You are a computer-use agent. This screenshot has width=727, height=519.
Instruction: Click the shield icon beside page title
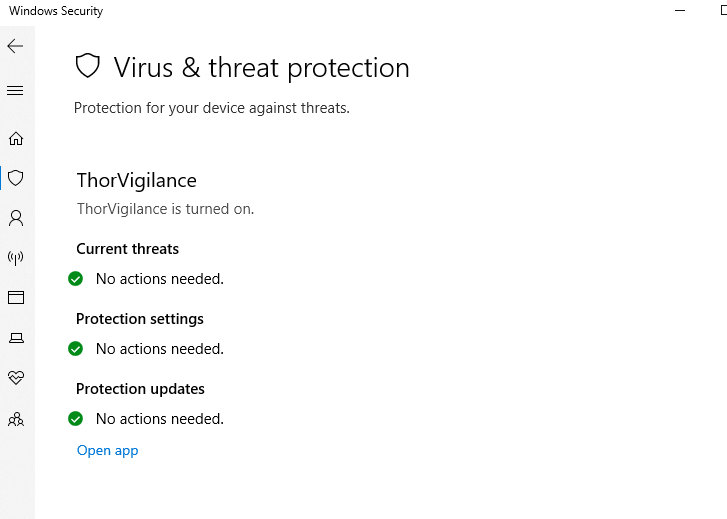tap(88, 67)
